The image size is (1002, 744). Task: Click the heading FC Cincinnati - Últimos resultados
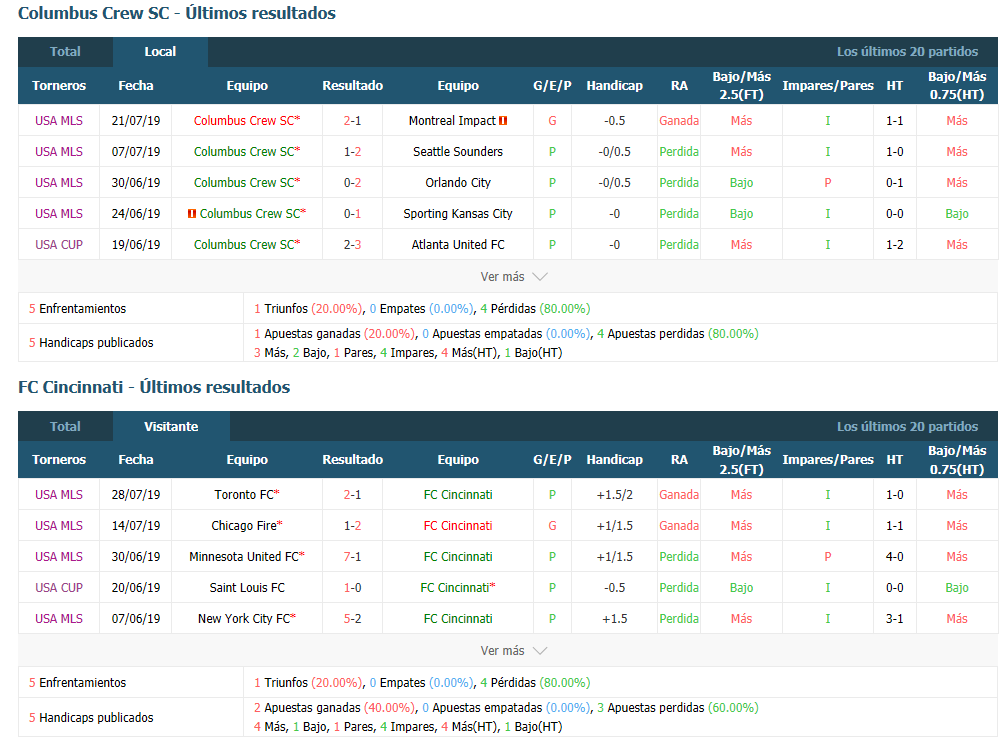154,387
